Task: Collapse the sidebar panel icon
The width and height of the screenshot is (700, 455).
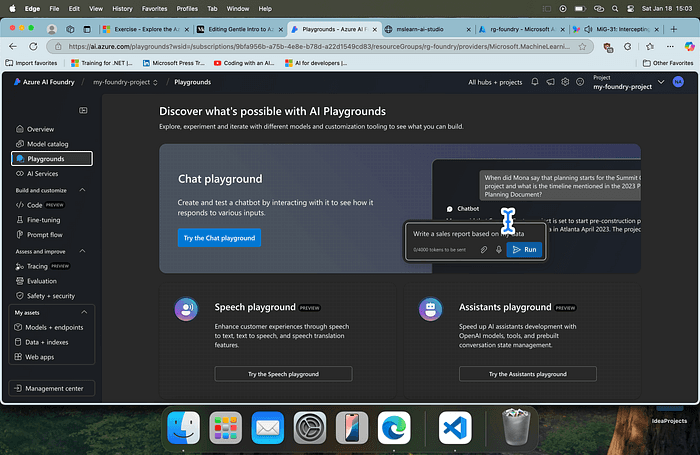Action: pyautogui.click(x=83, y=110)
